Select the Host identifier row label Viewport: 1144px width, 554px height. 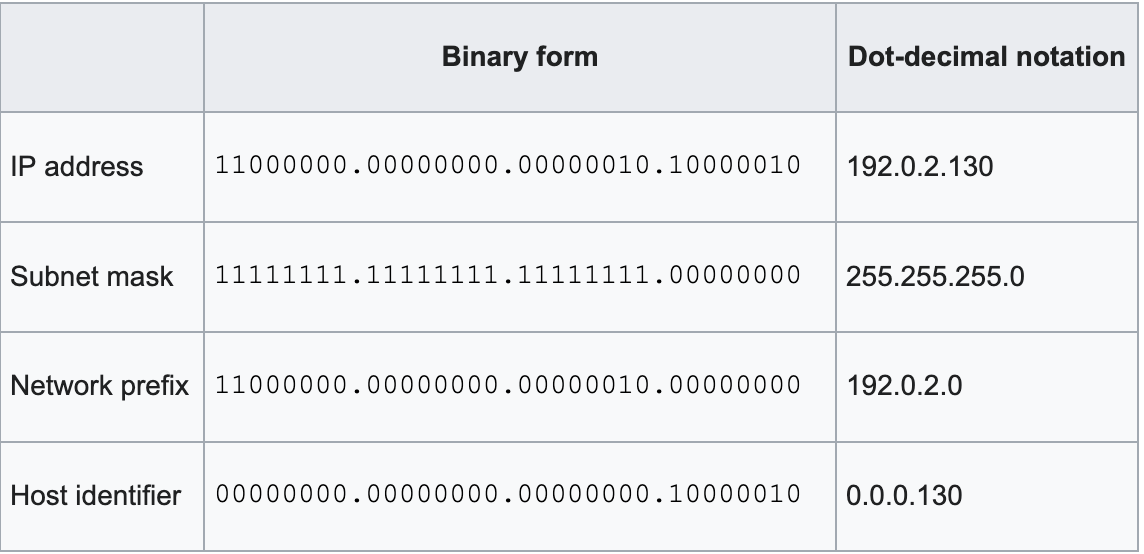tap(96, 496)
